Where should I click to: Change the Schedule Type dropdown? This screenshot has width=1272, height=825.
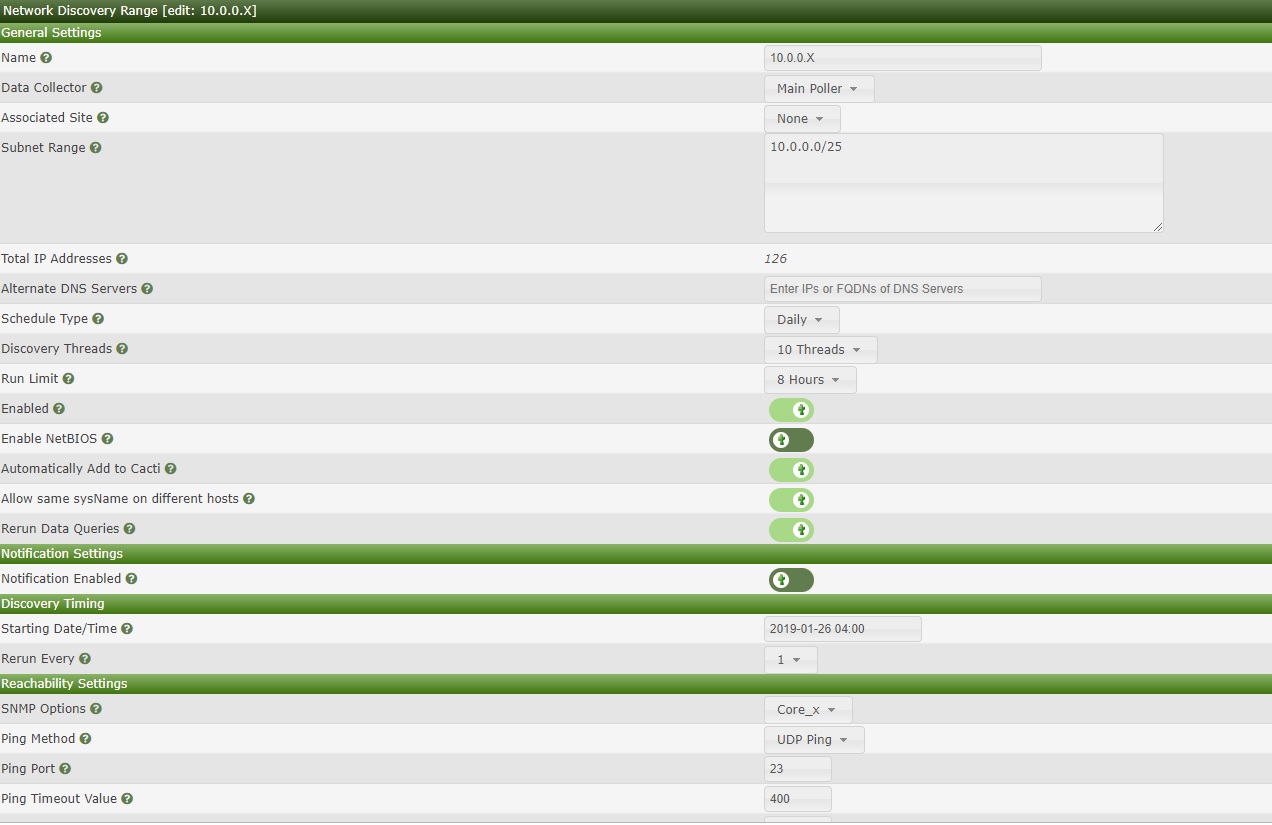801,319
